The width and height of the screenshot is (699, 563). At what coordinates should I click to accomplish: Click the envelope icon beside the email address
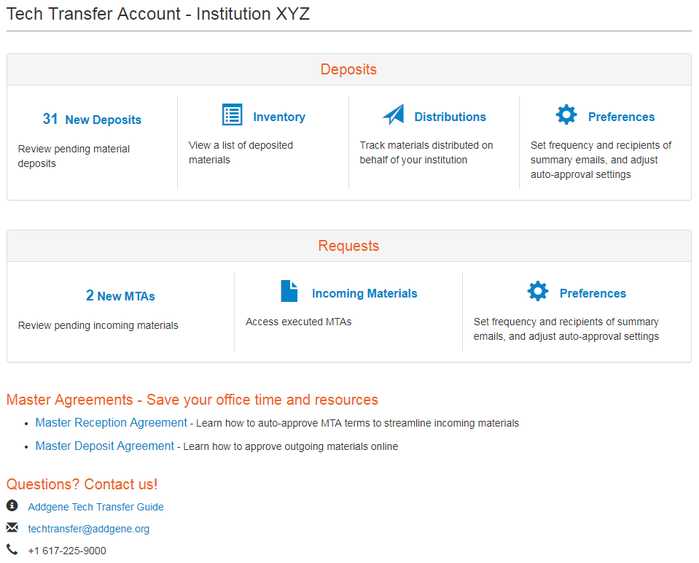[12, 527]
